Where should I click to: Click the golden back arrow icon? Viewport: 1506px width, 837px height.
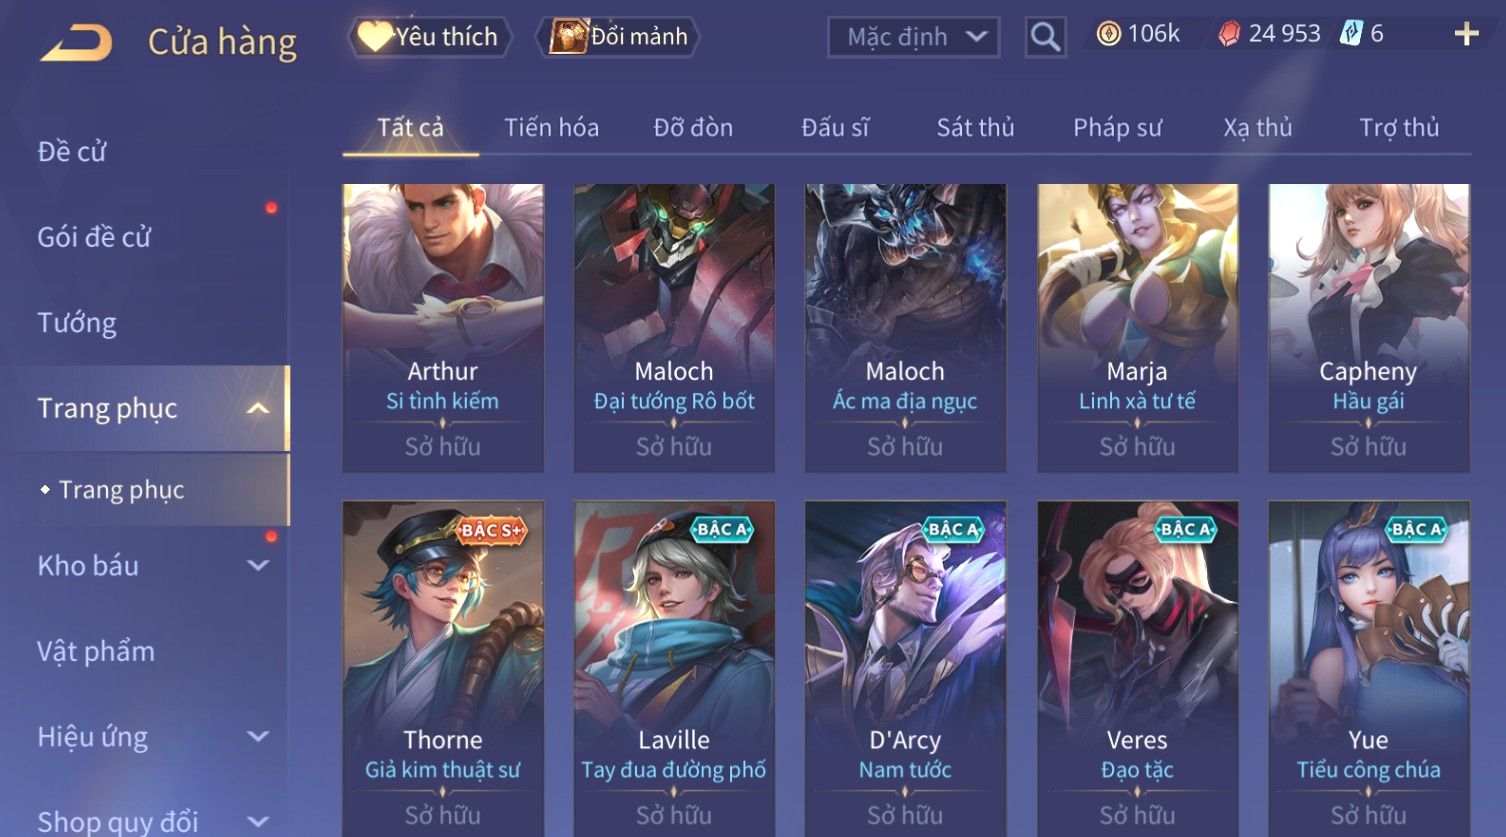point(76,43)
